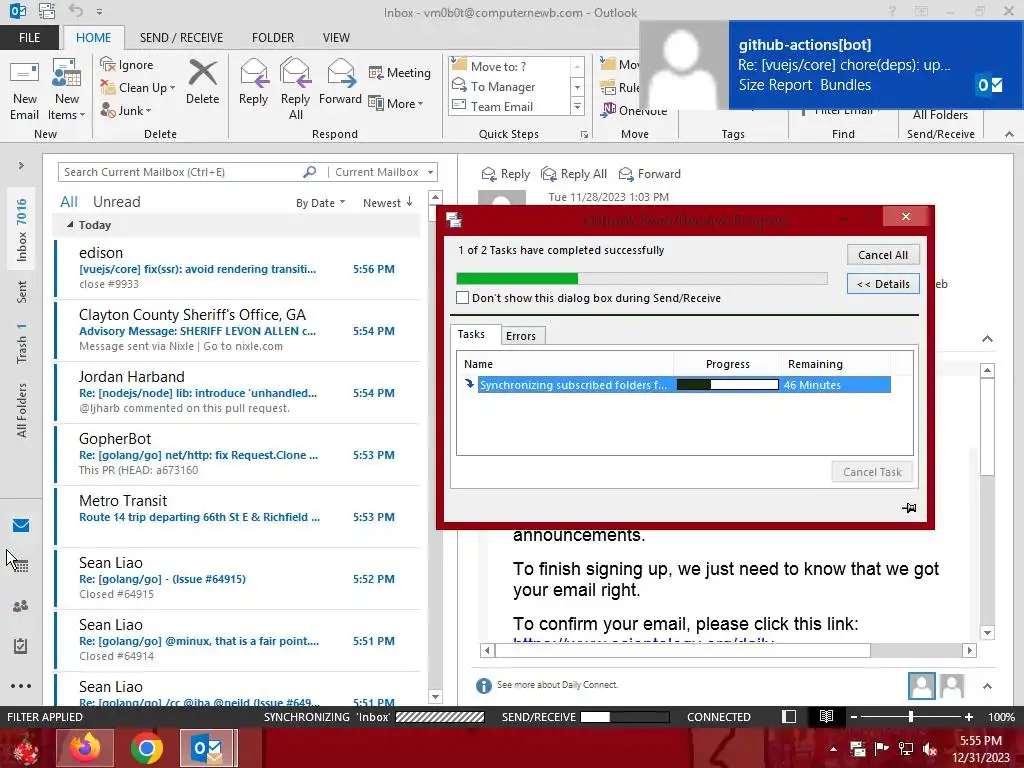Pin the Send/Receive Progress dialog

click(909, 507)
